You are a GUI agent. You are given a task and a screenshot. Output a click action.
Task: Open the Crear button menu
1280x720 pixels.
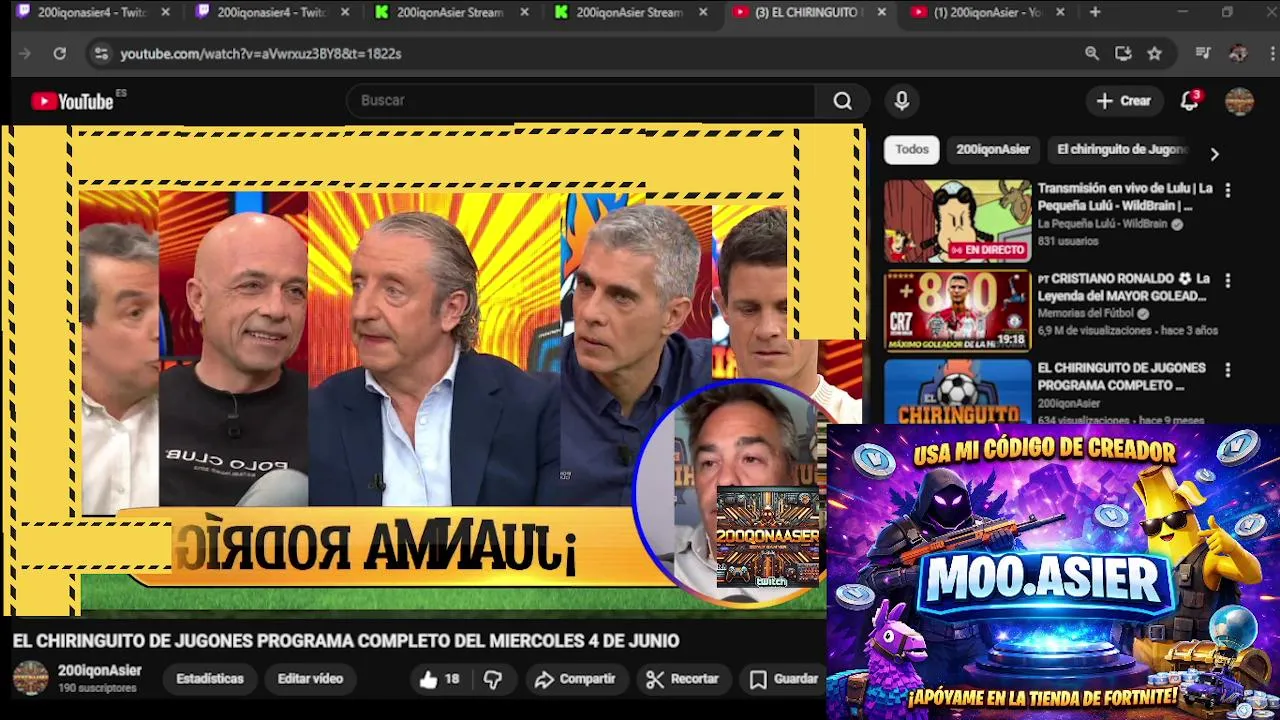click(1124, 101)
